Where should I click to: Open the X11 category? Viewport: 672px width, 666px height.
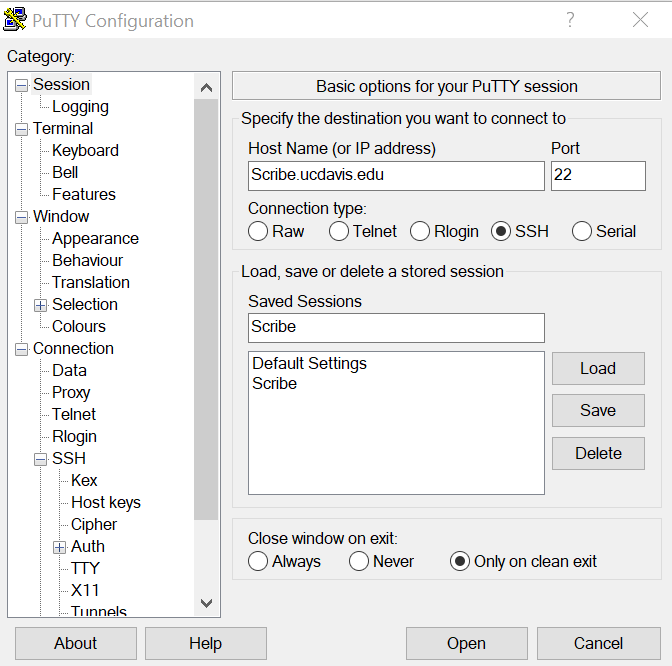(85, 590)
